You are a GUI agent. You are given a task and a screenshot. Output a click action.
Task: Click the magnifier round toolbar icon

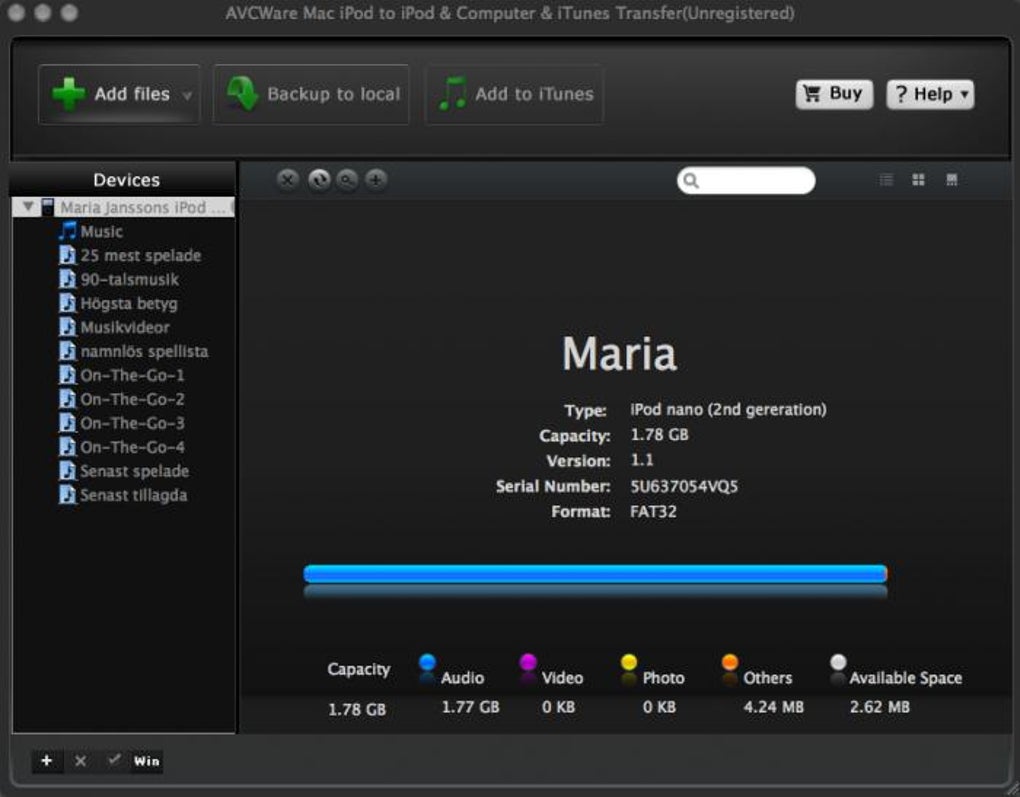[347, 180]
